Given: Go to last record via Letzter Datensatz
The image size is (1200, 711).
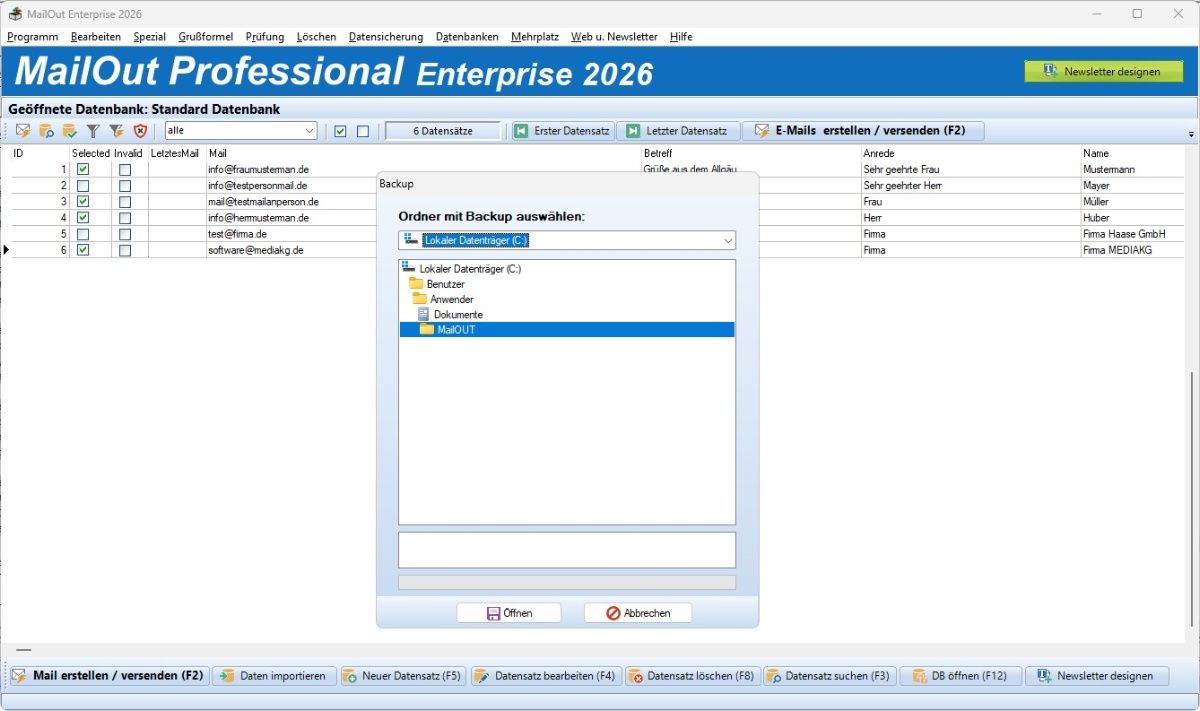Looking at the screenshot, I should point(677,131).
